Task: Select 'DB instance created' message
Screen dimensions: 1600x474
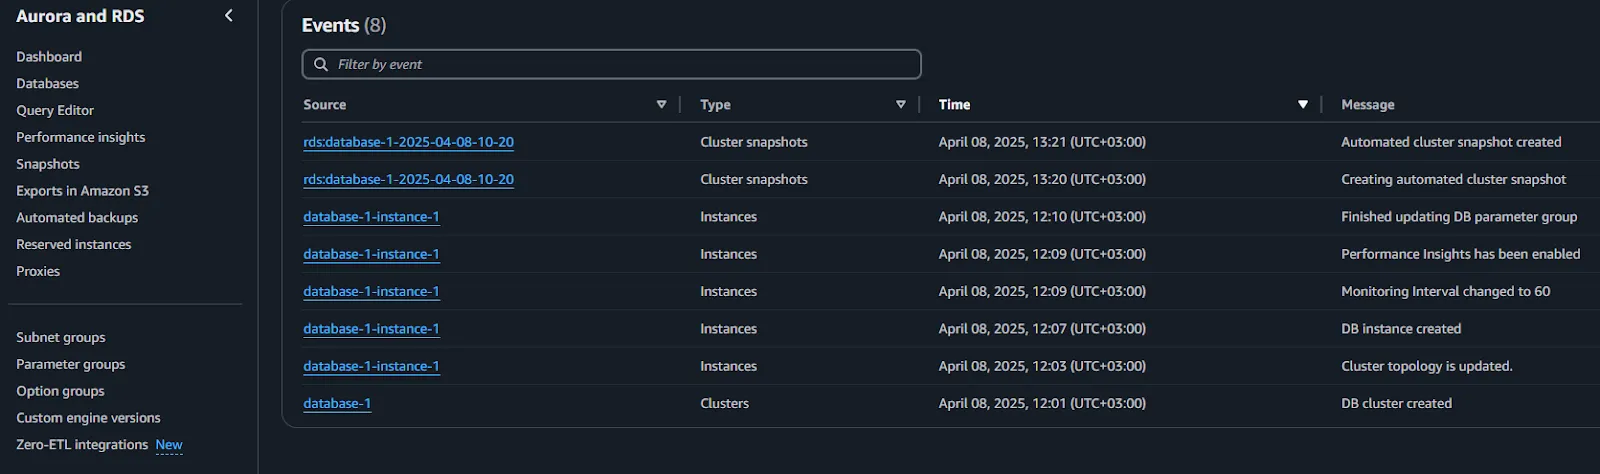Action: (1401, 329)
